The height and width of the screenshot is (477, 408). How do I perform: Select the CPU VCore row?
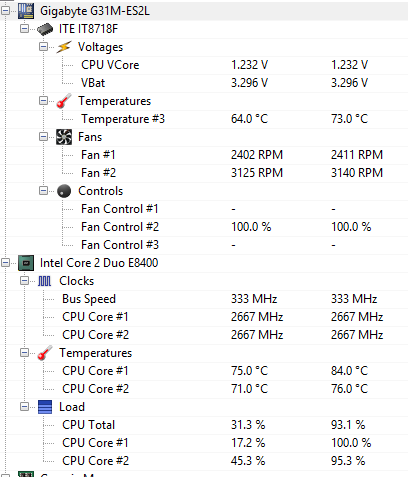point(204,65)
